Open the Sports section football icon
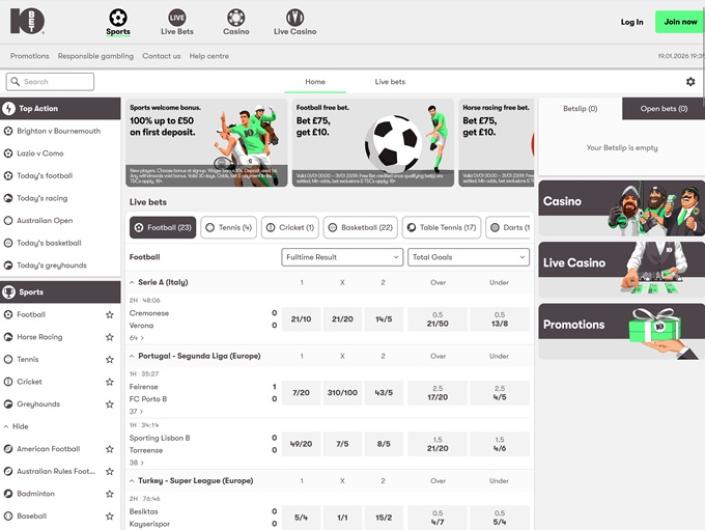This screenshot has width=705, height=530. click(118, 17)
